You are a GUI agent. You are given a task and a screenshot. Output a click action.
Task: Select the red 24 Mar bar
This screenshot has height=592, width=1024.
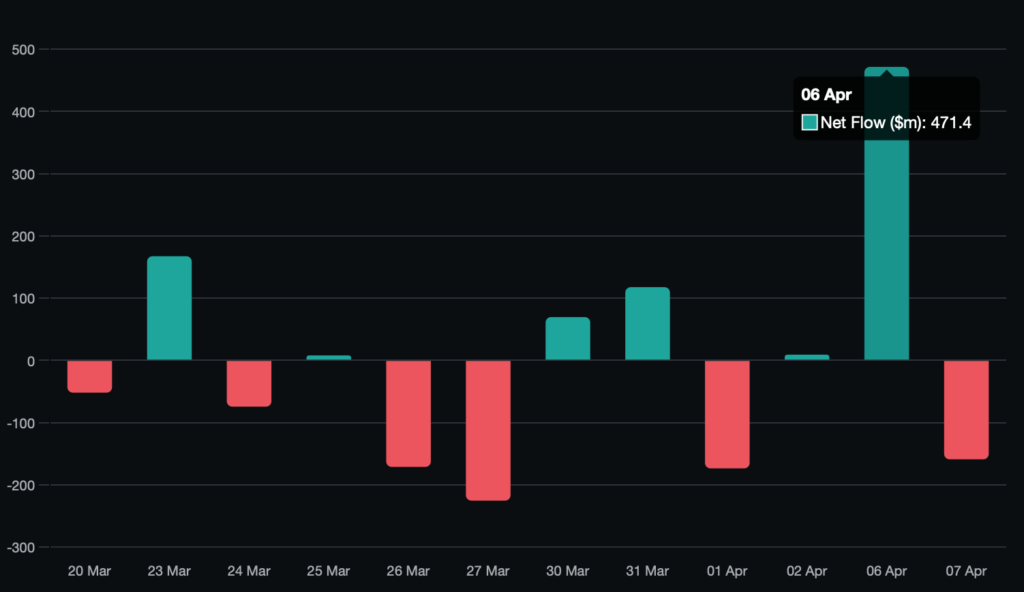tap(249, 383)
